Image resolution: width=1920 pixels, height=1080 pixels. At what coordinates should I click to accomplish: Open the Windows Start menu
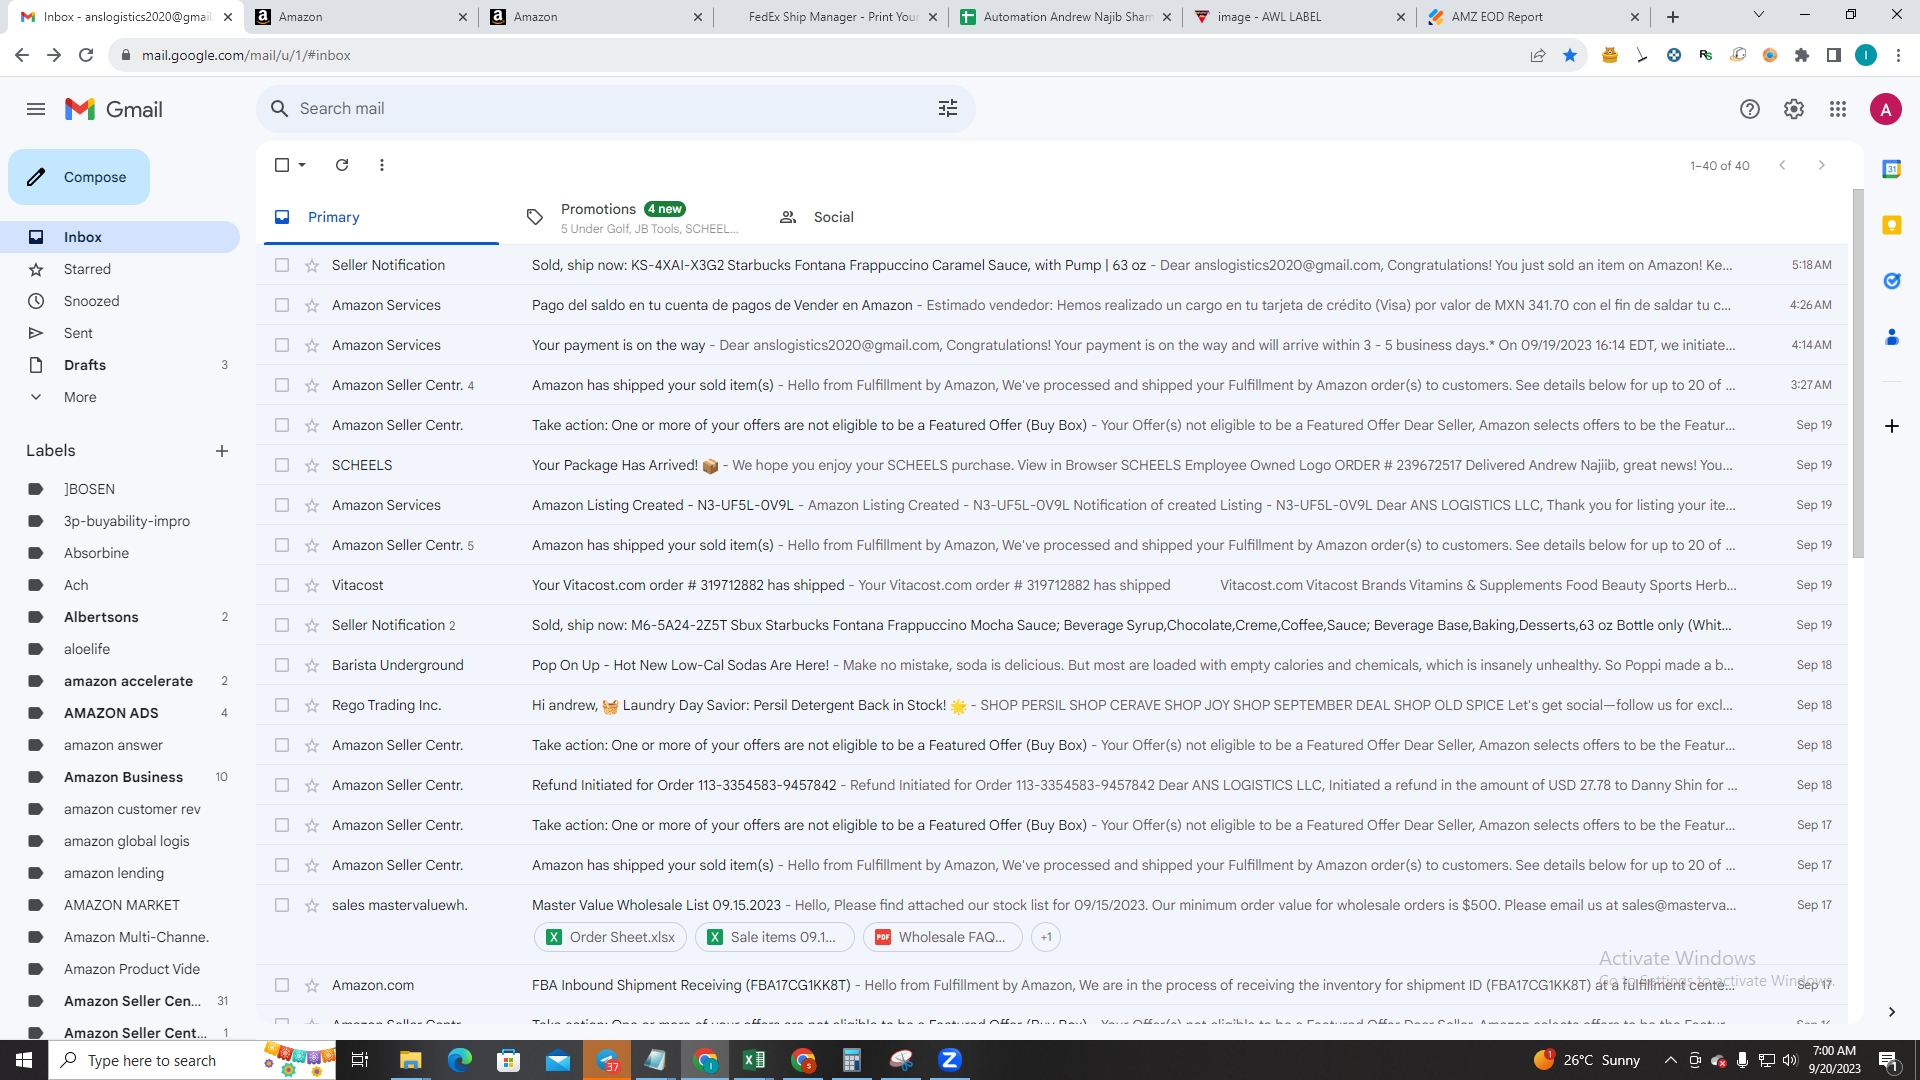point(24,1060)
